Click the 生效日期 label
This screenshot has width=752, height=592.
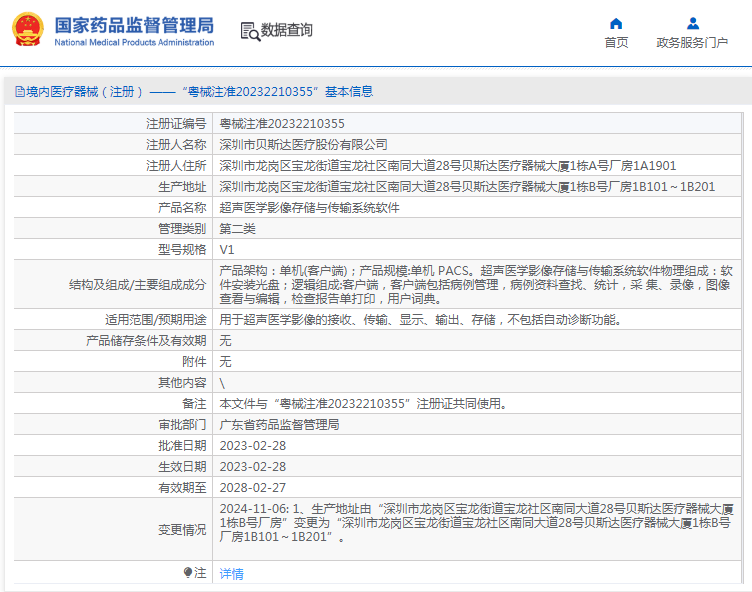[x=182, y=467]
